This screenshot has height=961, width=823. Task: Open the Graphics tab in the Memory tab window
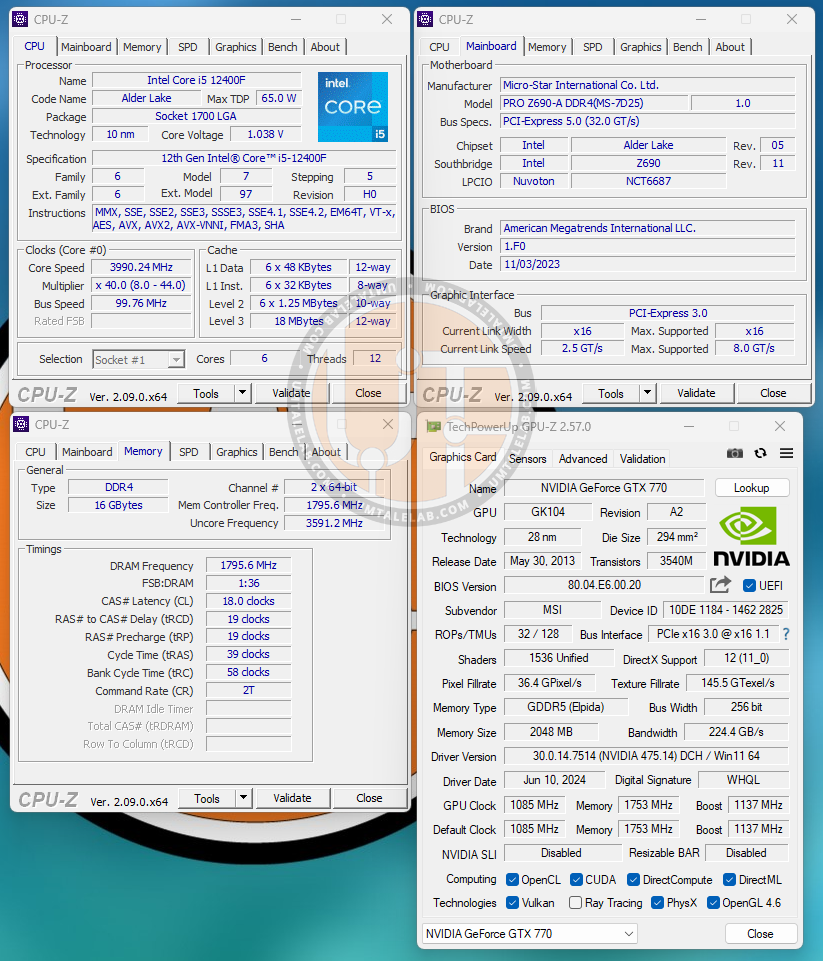(237, 452)
